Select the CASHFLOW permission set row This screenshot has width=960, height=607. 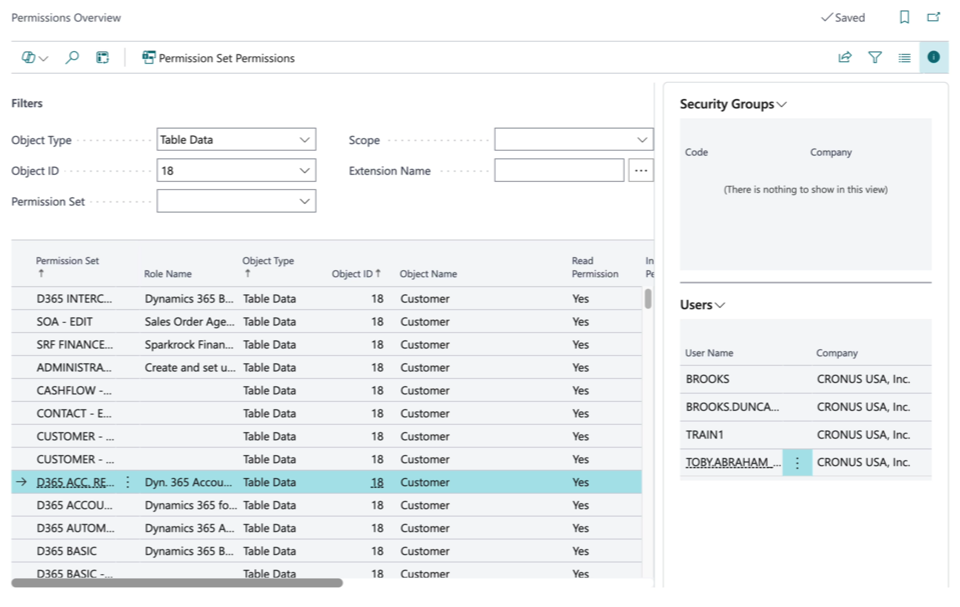326,390
